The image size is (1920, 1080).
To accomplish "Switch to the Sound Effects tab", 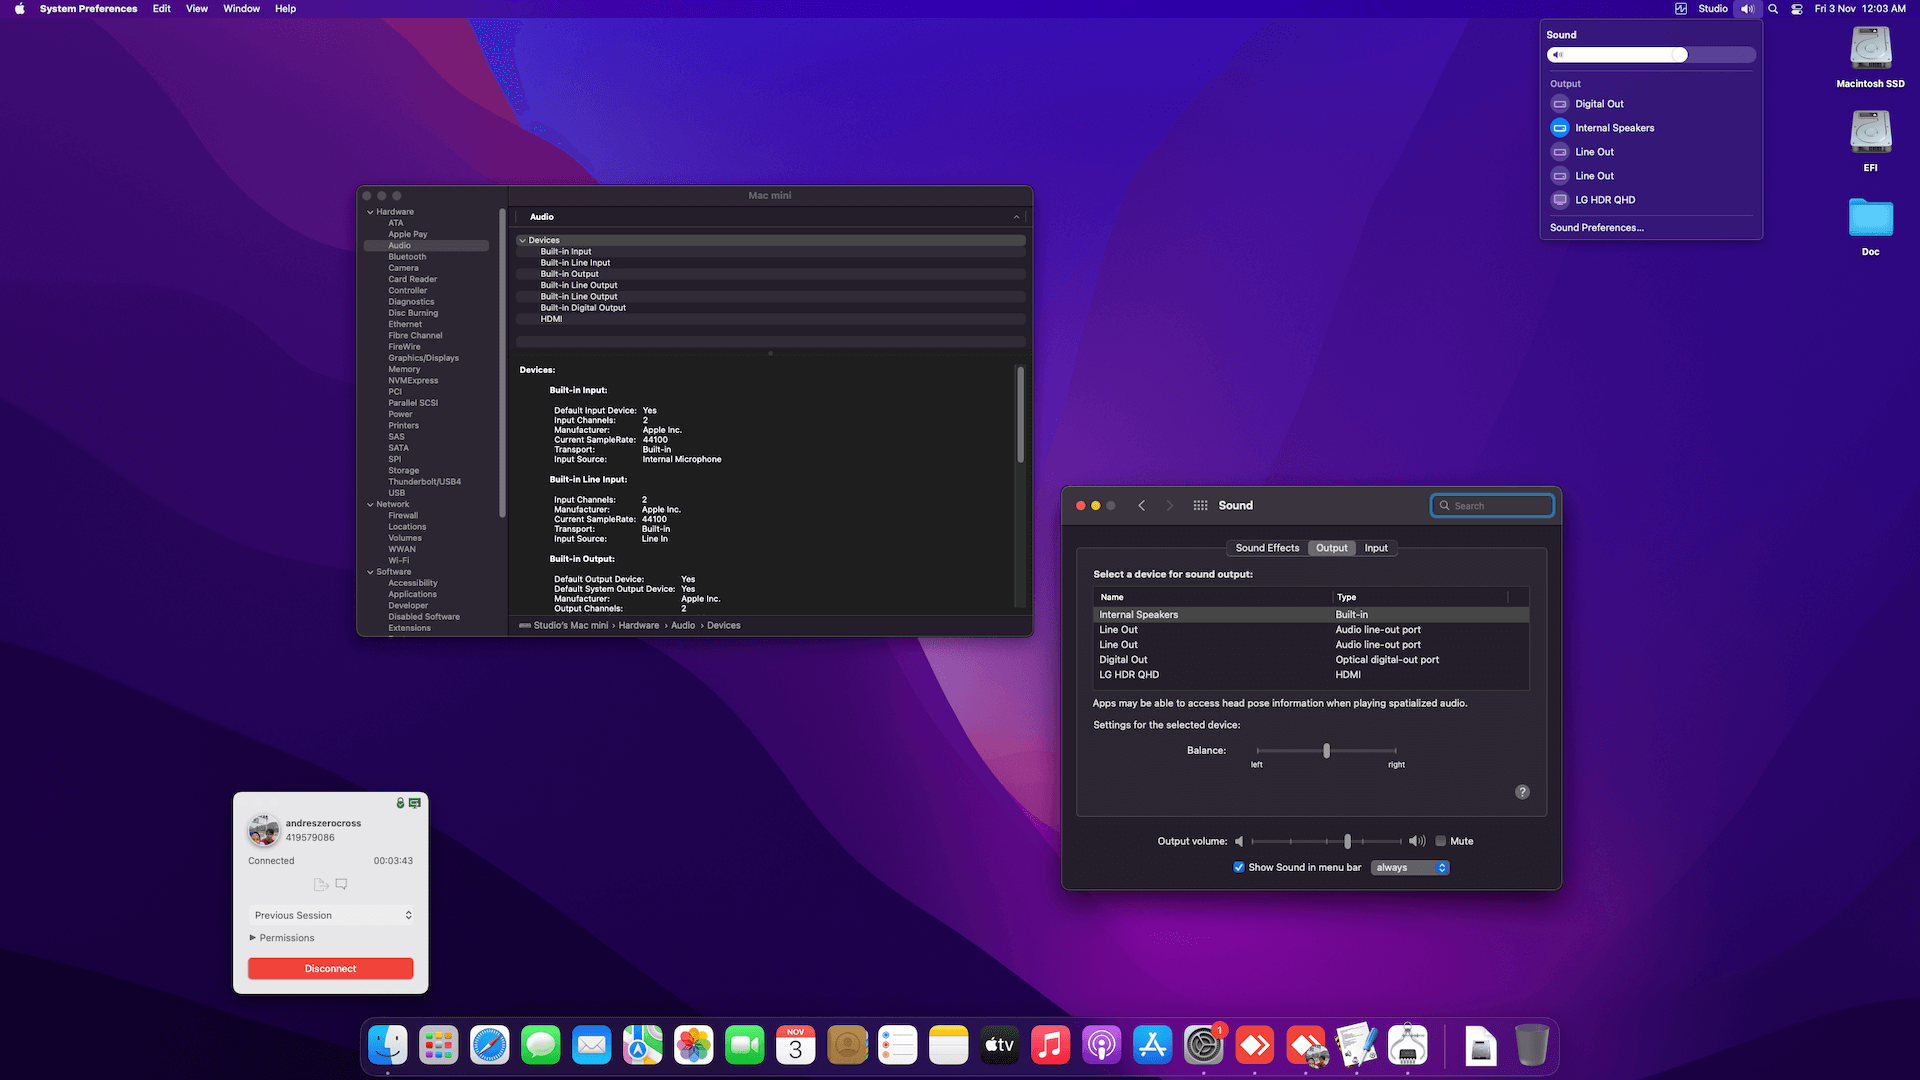I will (1267, 548).
